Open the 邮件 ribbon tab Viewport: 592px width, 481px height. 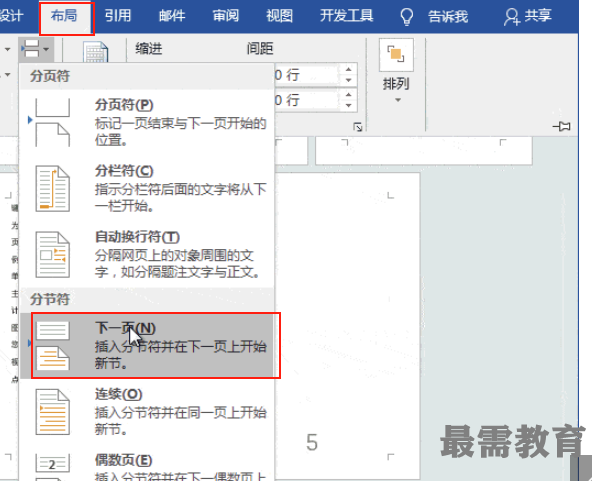click(172, 16)
